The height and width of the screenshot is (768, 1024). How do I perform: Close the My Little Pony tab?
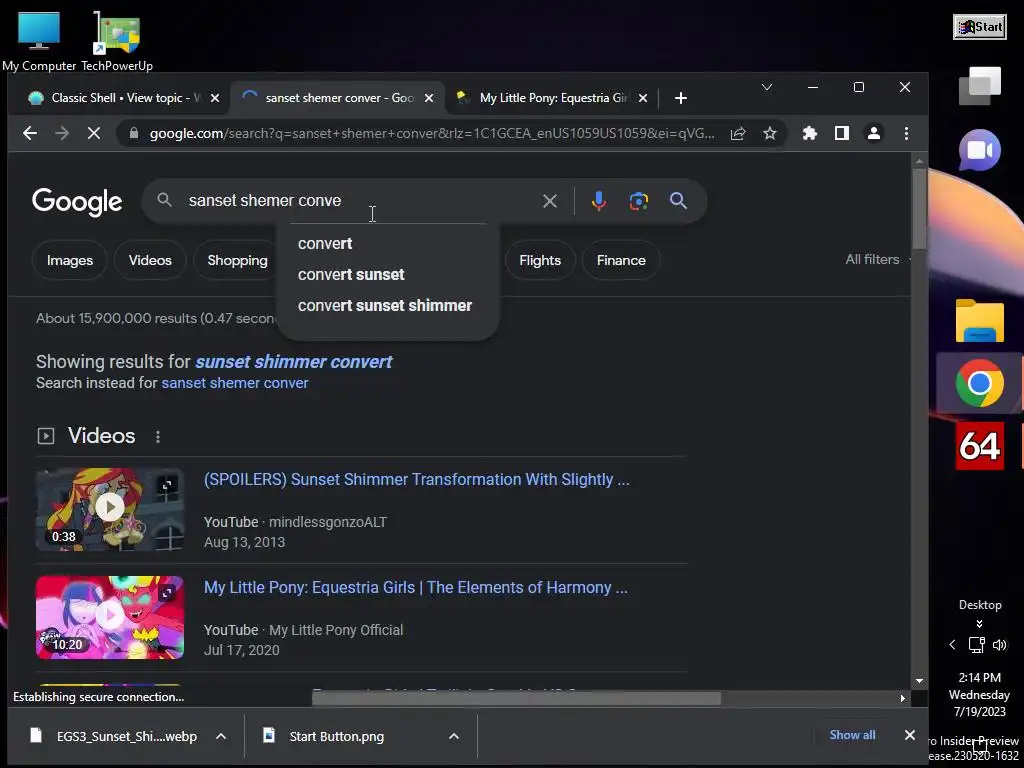pyautogui.click(x=643, y=98)
